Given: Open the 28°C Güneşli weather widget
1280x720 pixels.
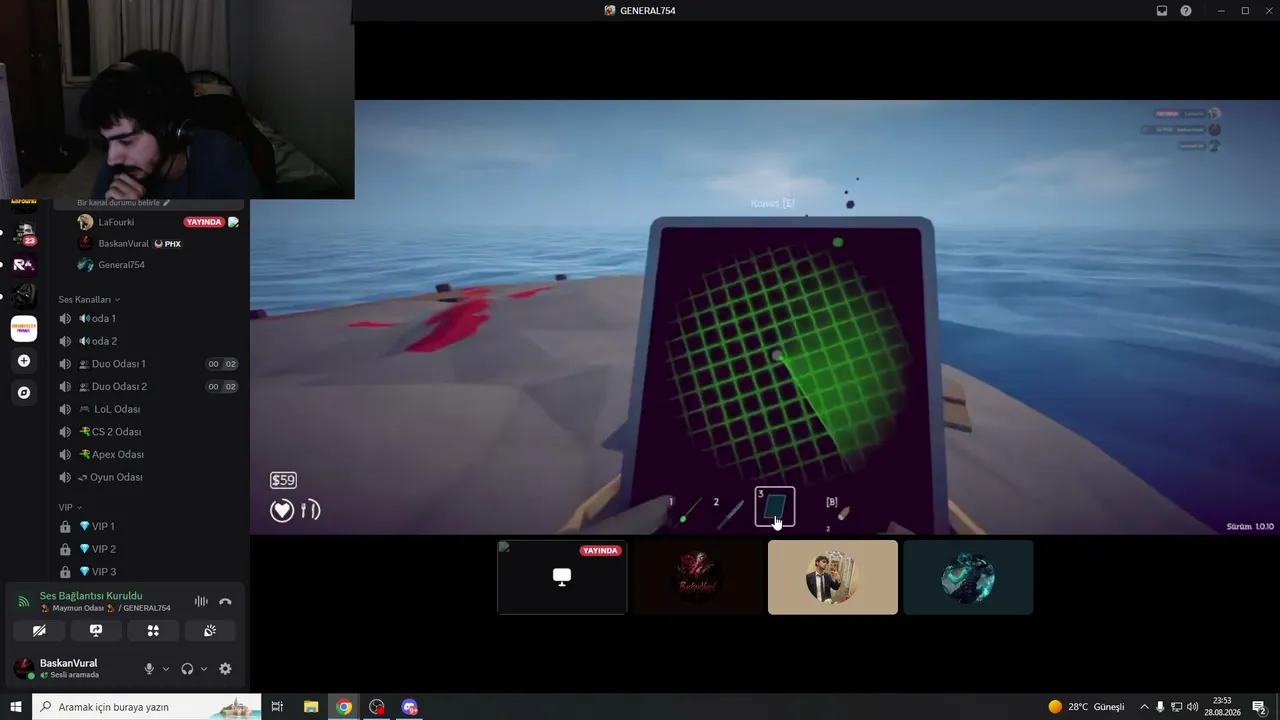Looking at the screenshot, I should pyautogui.click(x=1086, y=707).
